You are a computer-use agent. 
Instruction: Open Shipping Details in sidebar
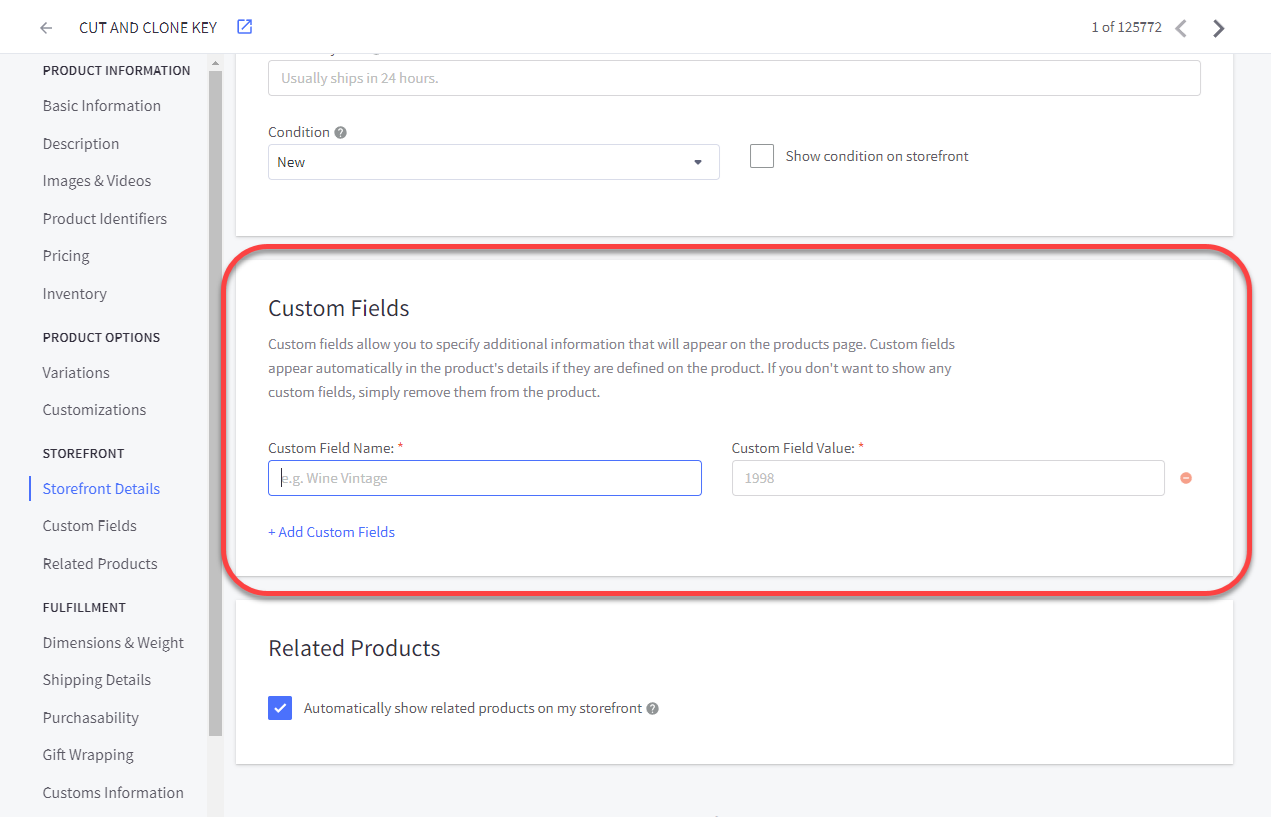pos(97,680)
